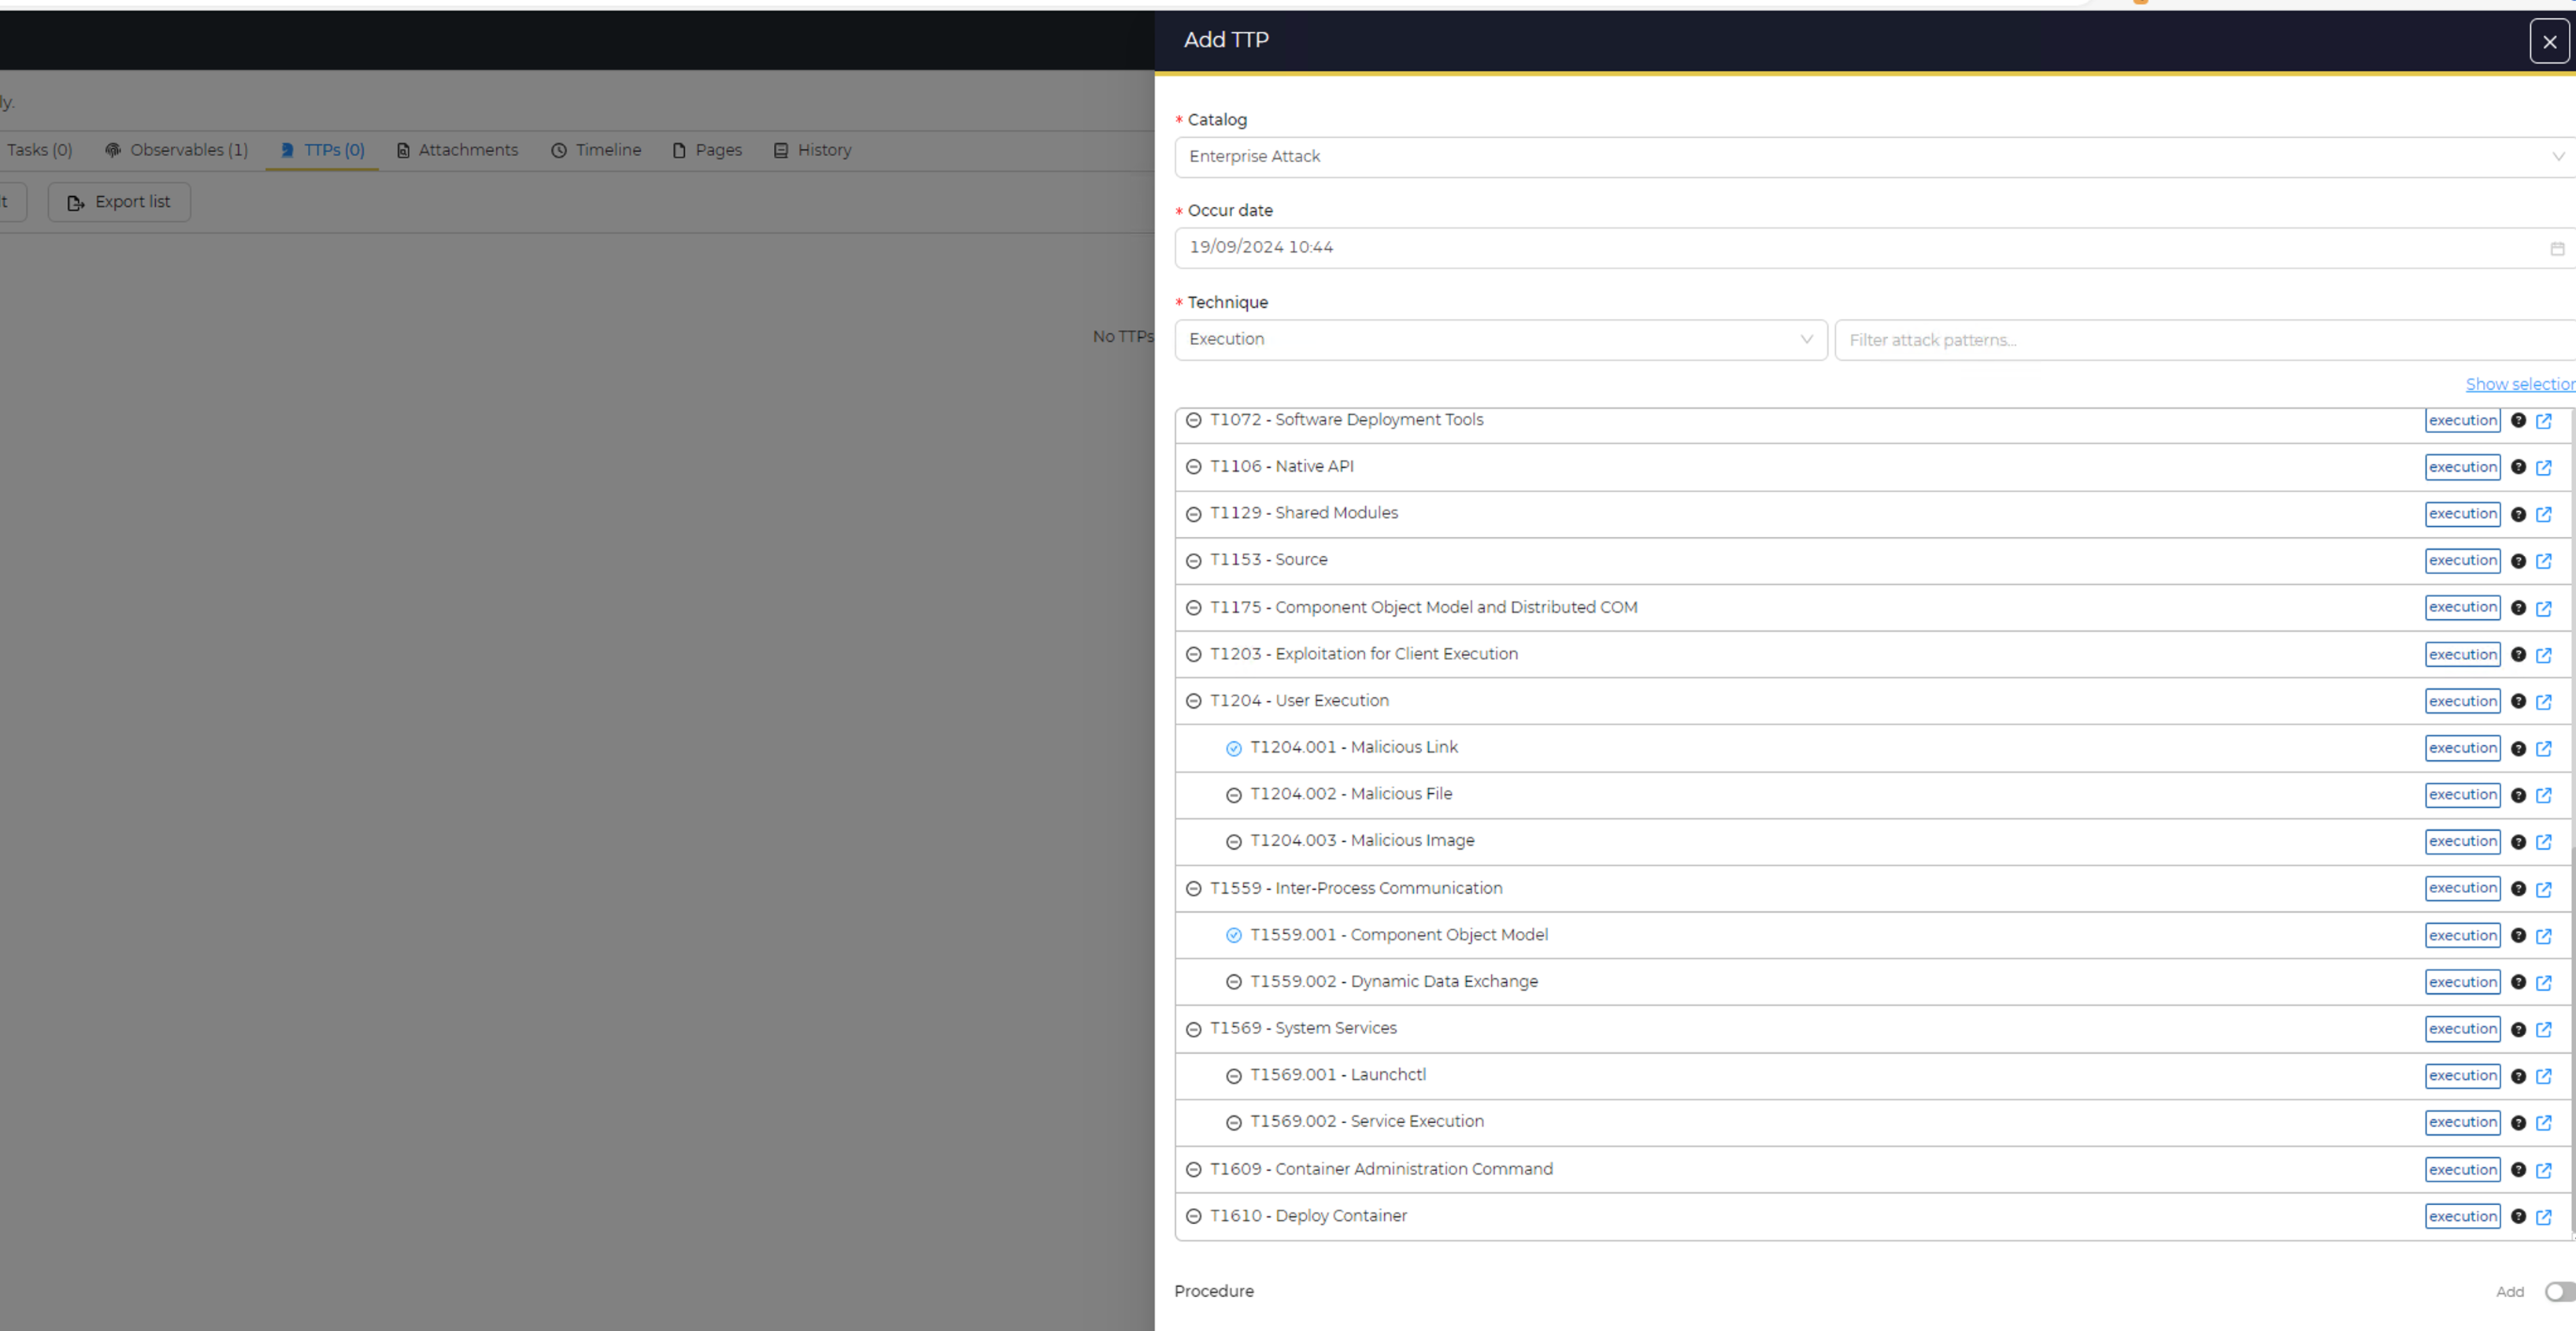This screenshot has height=1331, width=2576.
Task: Toggle selection for T1204.001 Malicious Link
Action: click(x=1232, y=747)
